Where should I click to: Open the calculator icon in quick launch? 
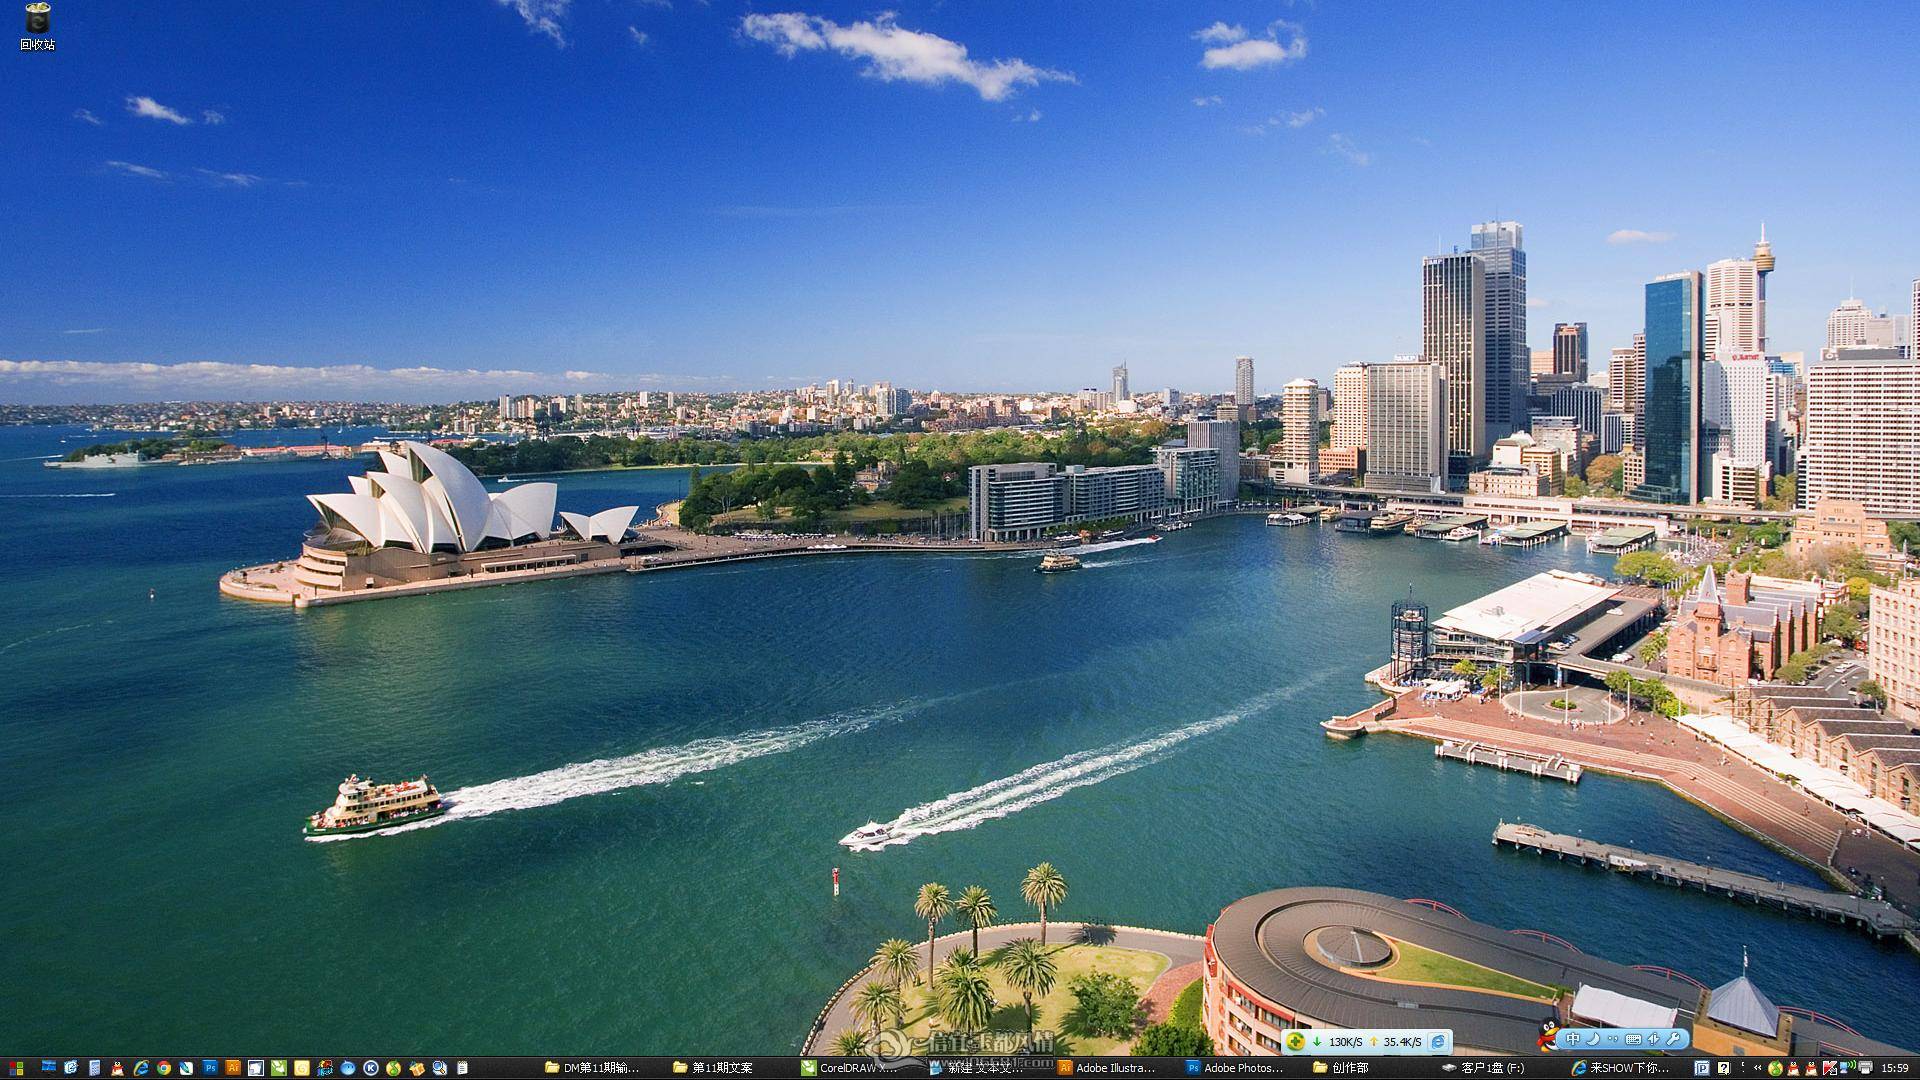coord(94,1068)
